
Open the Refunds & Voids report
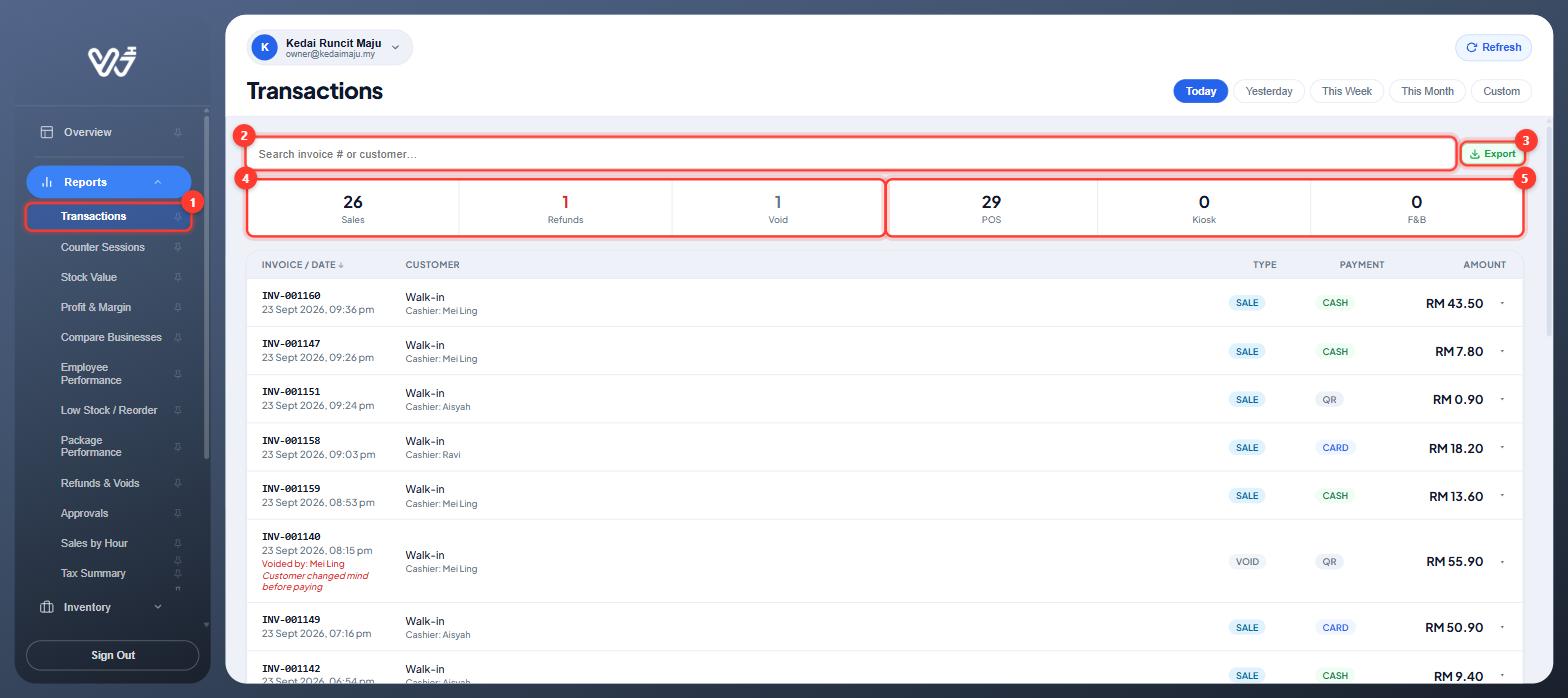click(100, 483)
